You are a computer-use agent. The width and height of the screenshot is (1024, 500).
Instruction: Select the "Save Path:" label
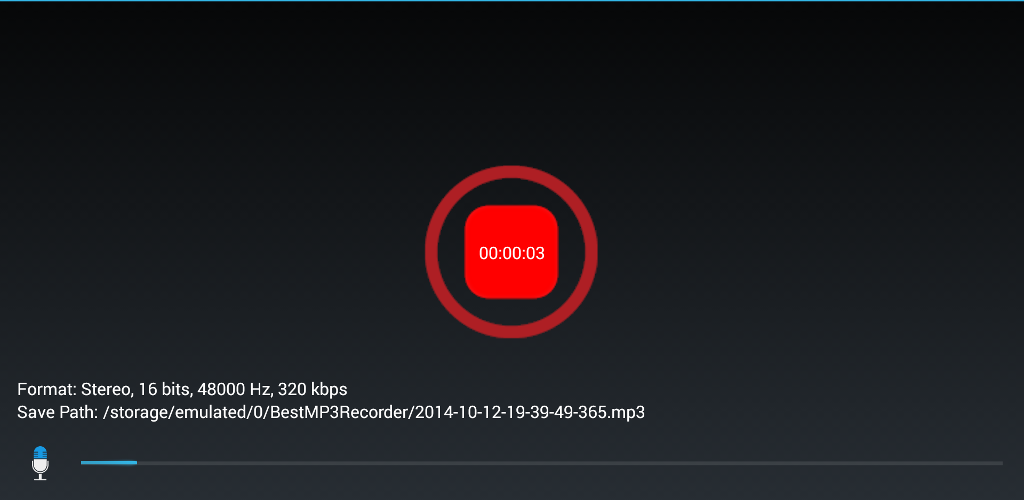tap(57, 413)
